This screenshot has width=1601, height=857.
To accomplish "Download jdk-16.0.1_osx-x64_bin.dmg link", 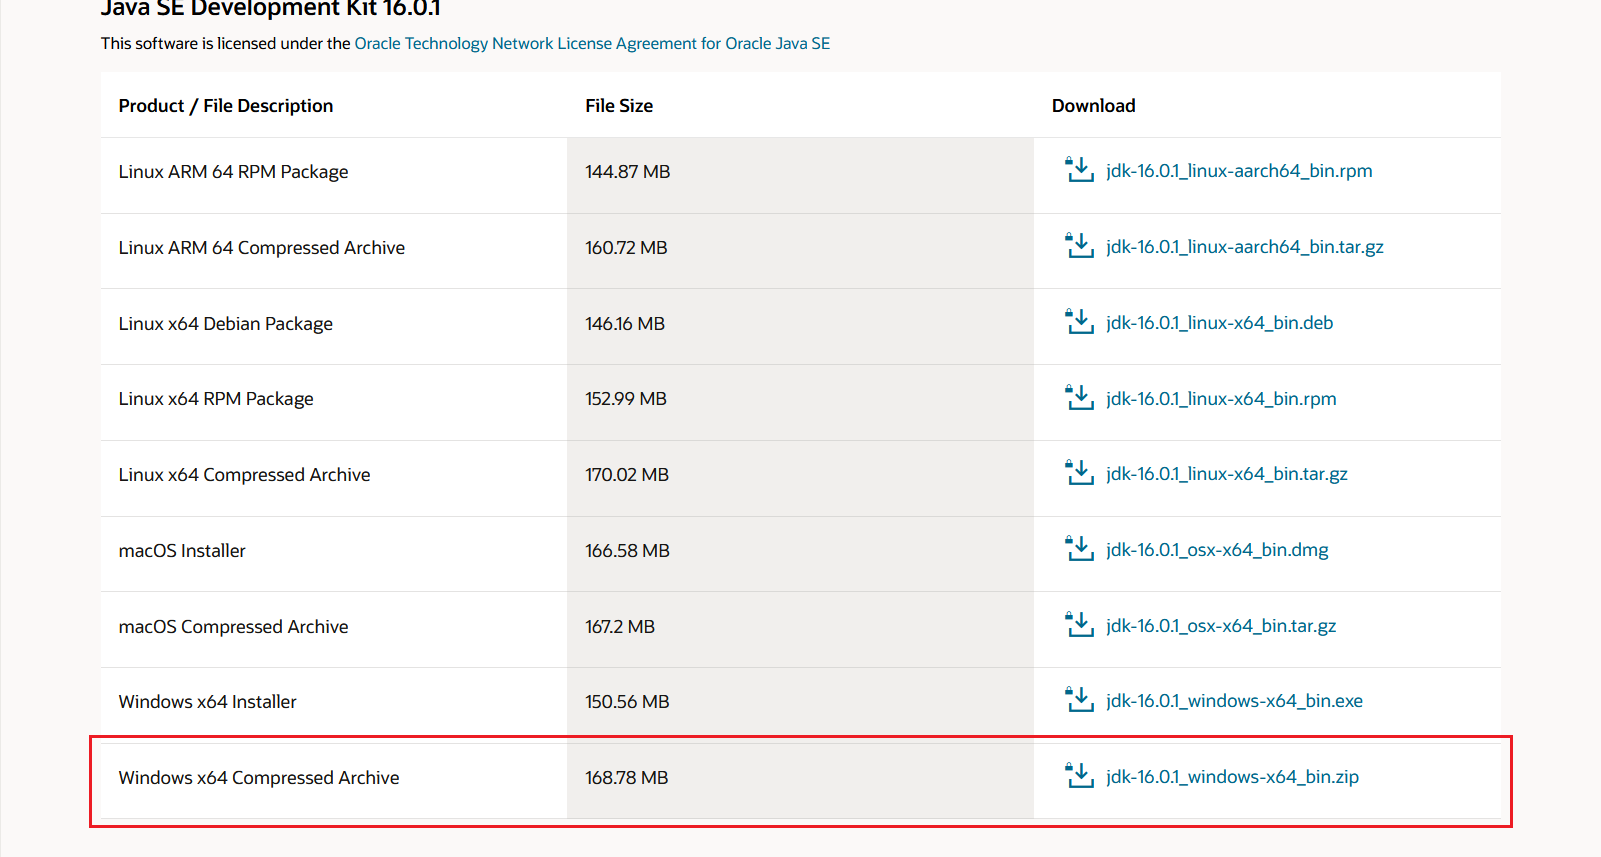I will pos(1217,550).
